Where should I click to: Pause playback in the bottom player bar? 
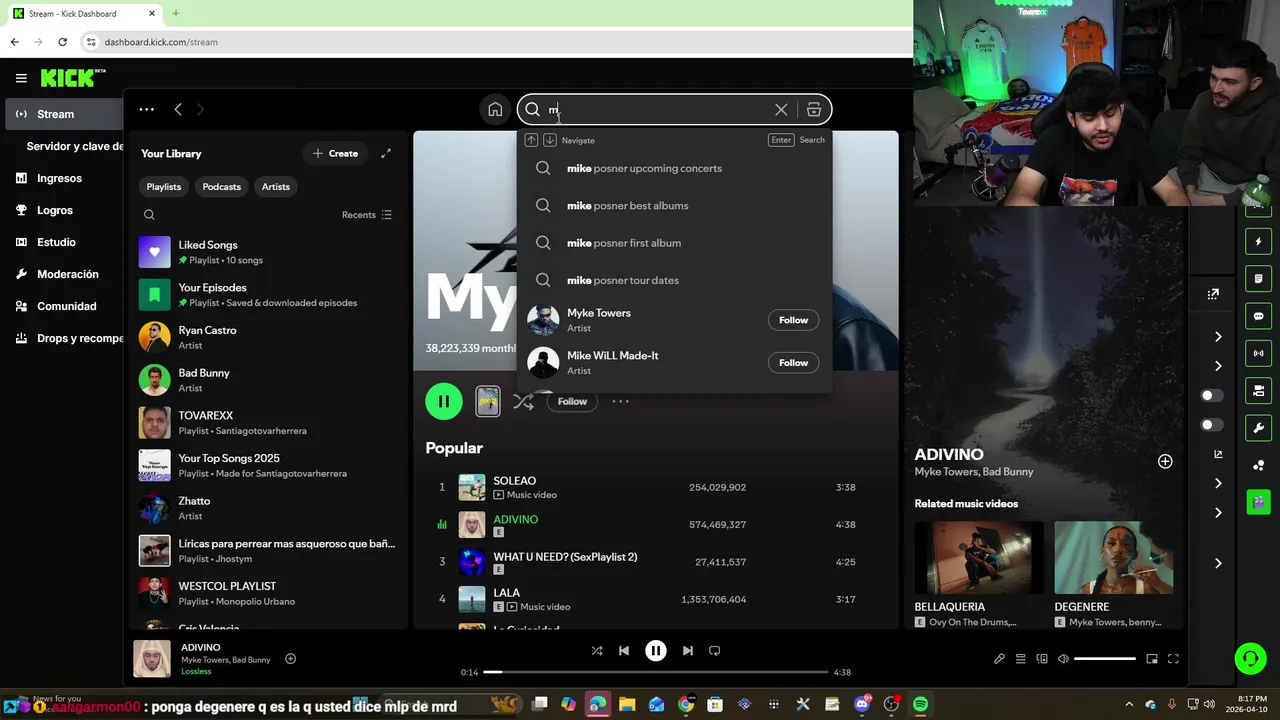[656, 650]
